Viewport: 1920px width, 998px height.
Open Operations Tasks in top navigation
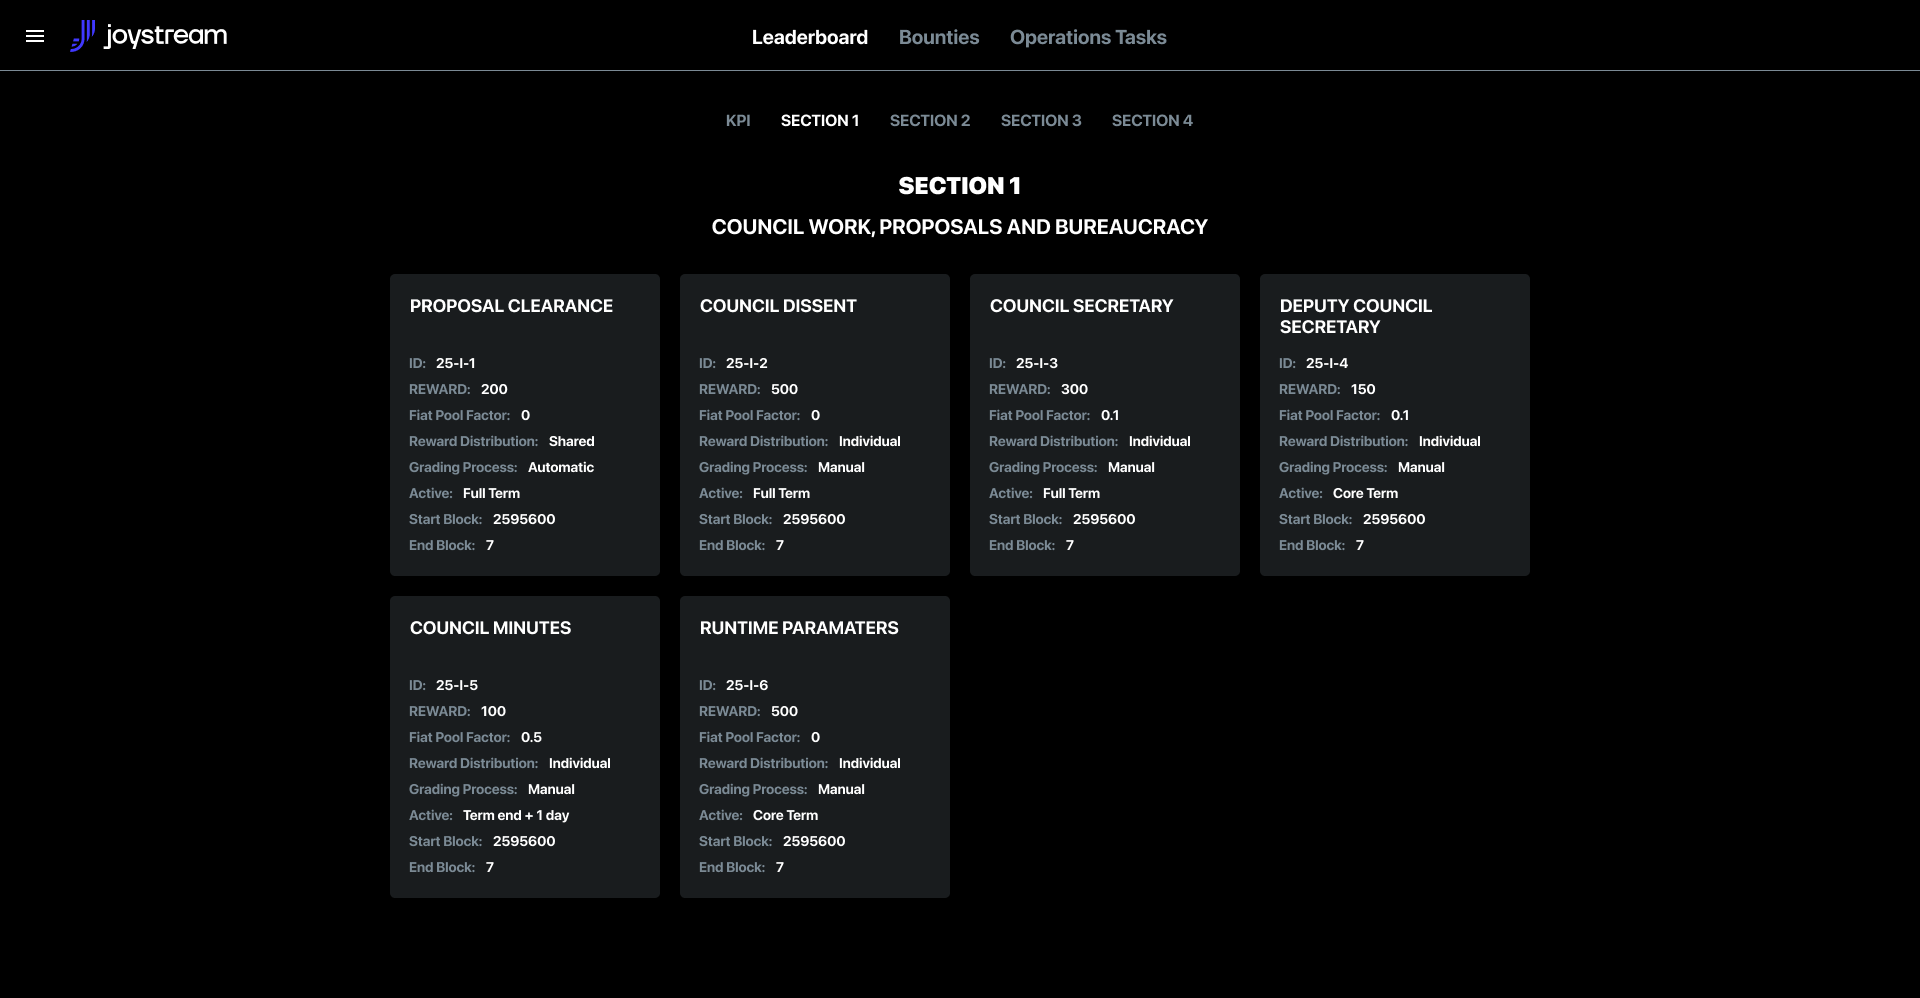click(x=1088, y=37)
